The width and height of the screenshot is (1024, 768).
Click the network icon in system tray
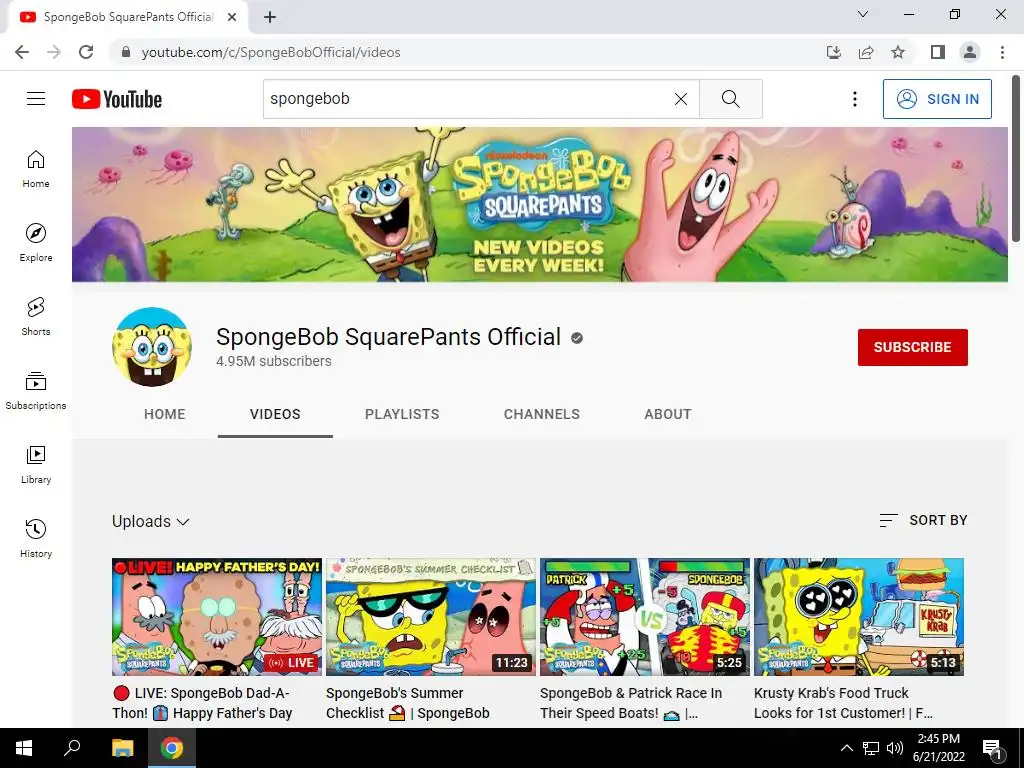click(871, 748)
